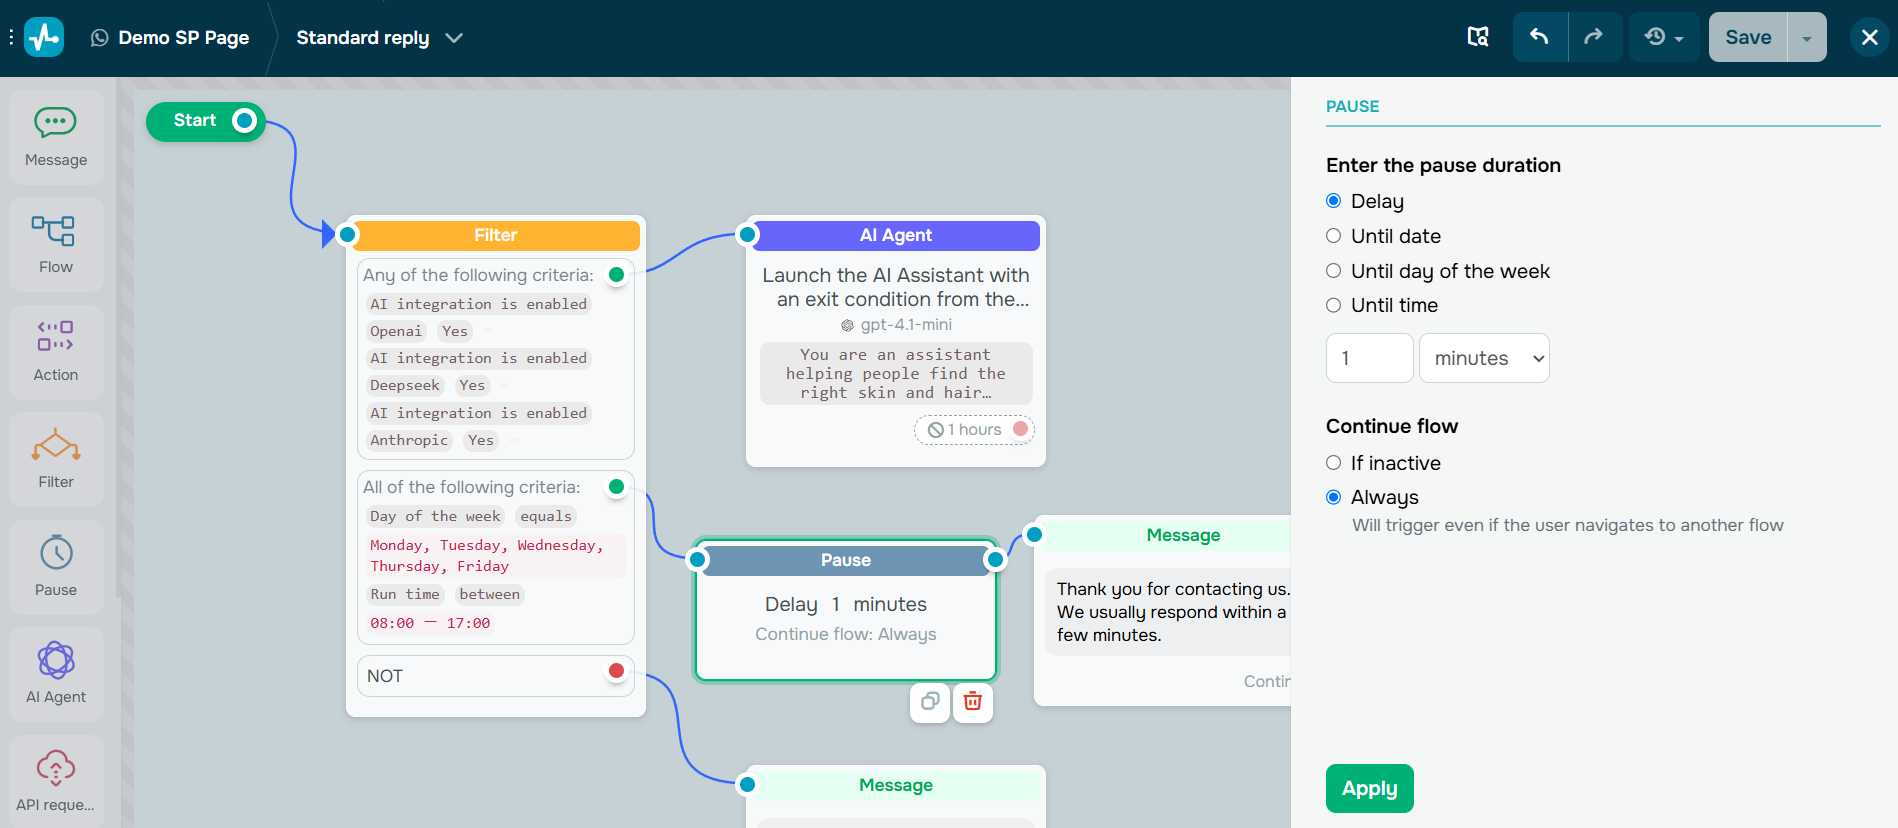Open the AI Agent block header
Screen dimensions: 1898x828
pos(896,235)
